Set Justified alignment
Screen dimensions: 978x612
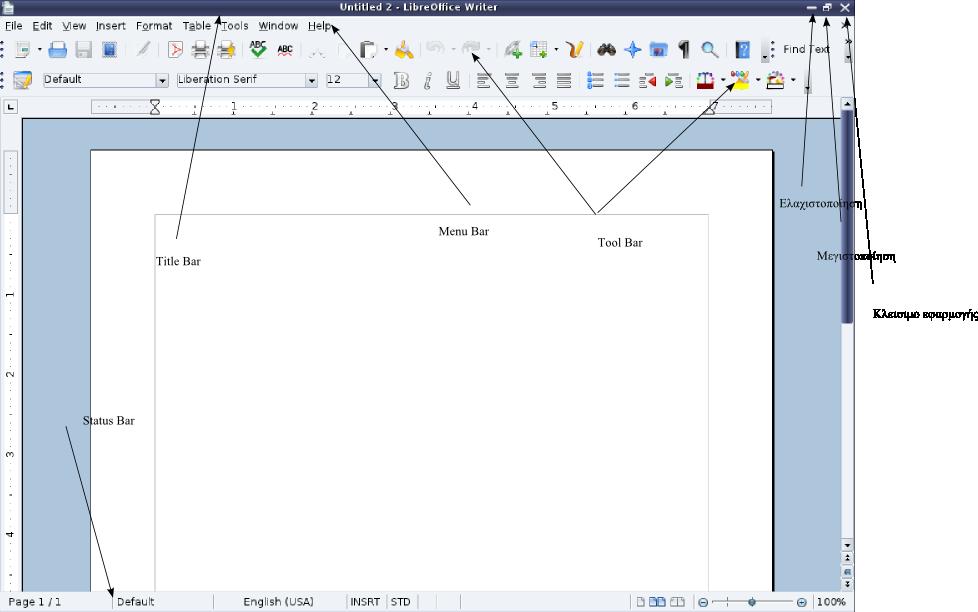click(564, 80)
